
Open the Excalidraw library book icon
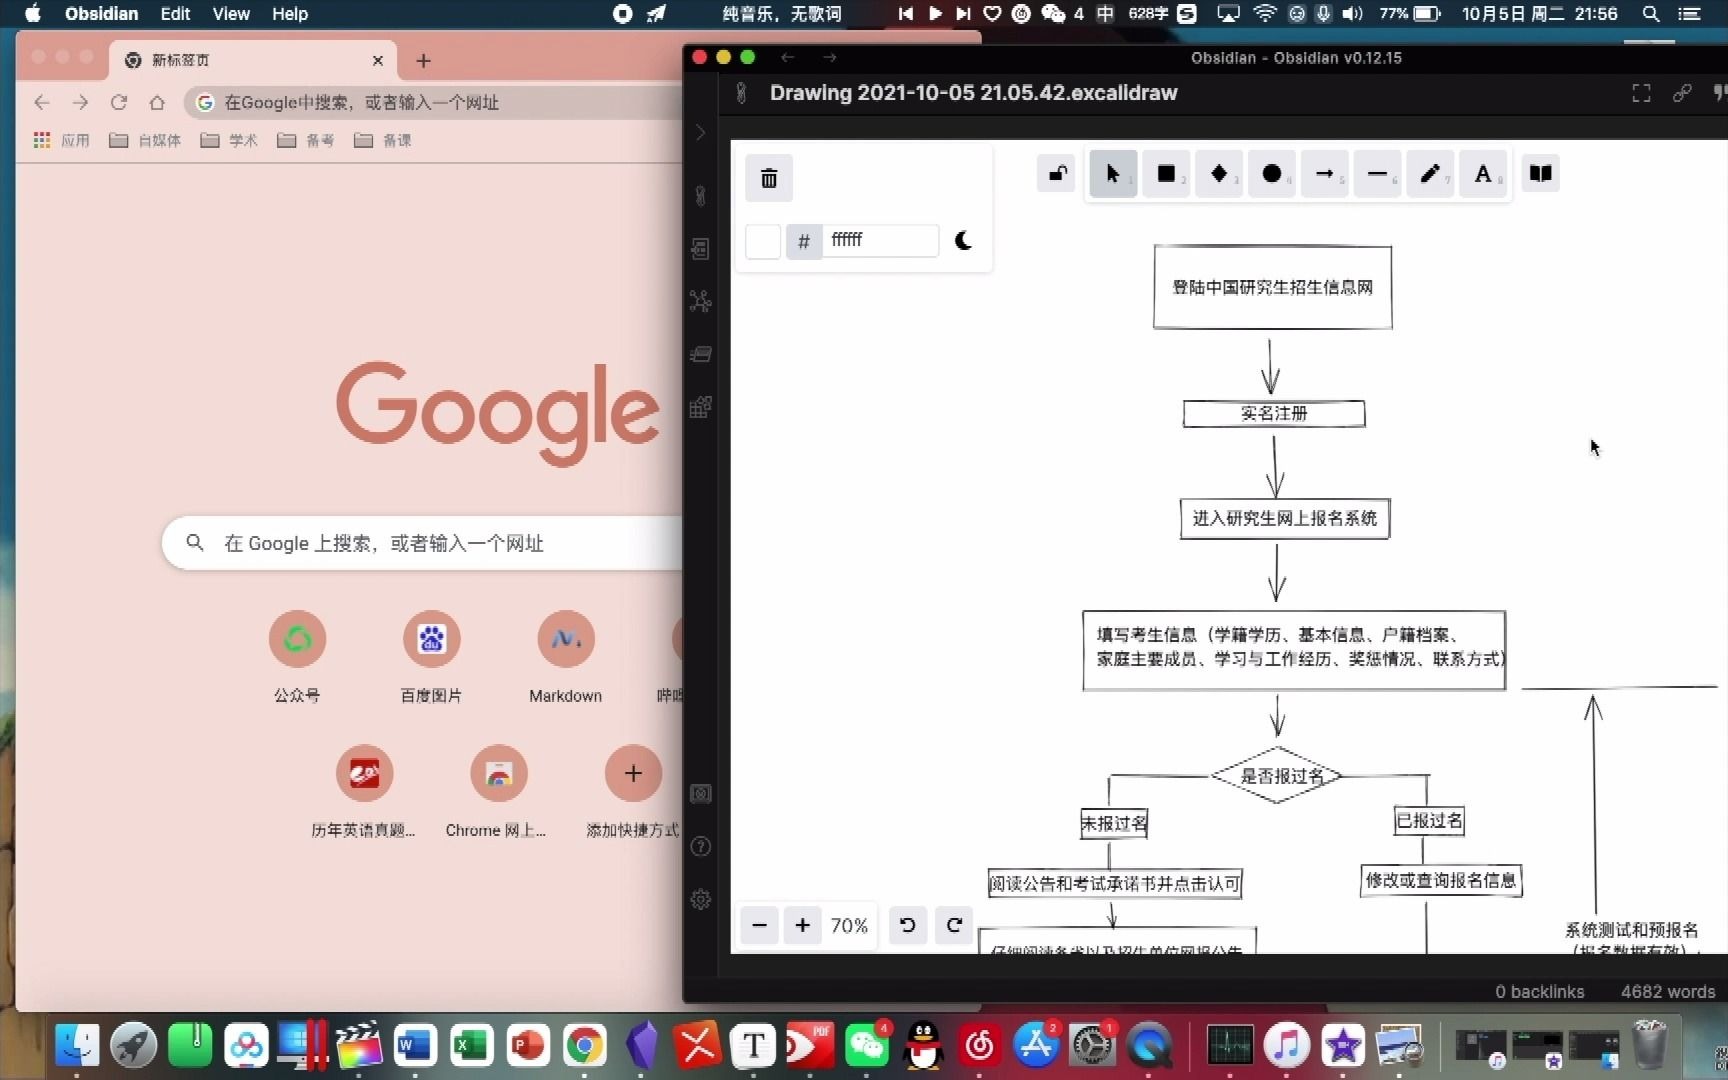(1541, 174)
